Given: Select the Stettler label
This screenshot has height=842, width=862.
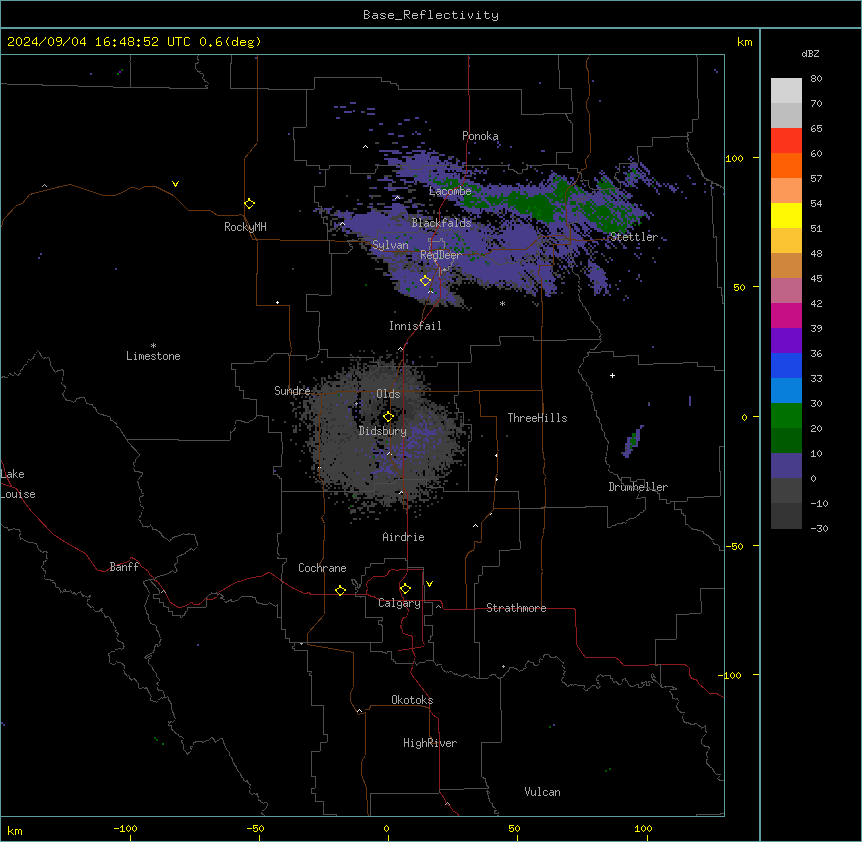Looking at the screenshot, I should pyautogui.click(x=634, y=237).
